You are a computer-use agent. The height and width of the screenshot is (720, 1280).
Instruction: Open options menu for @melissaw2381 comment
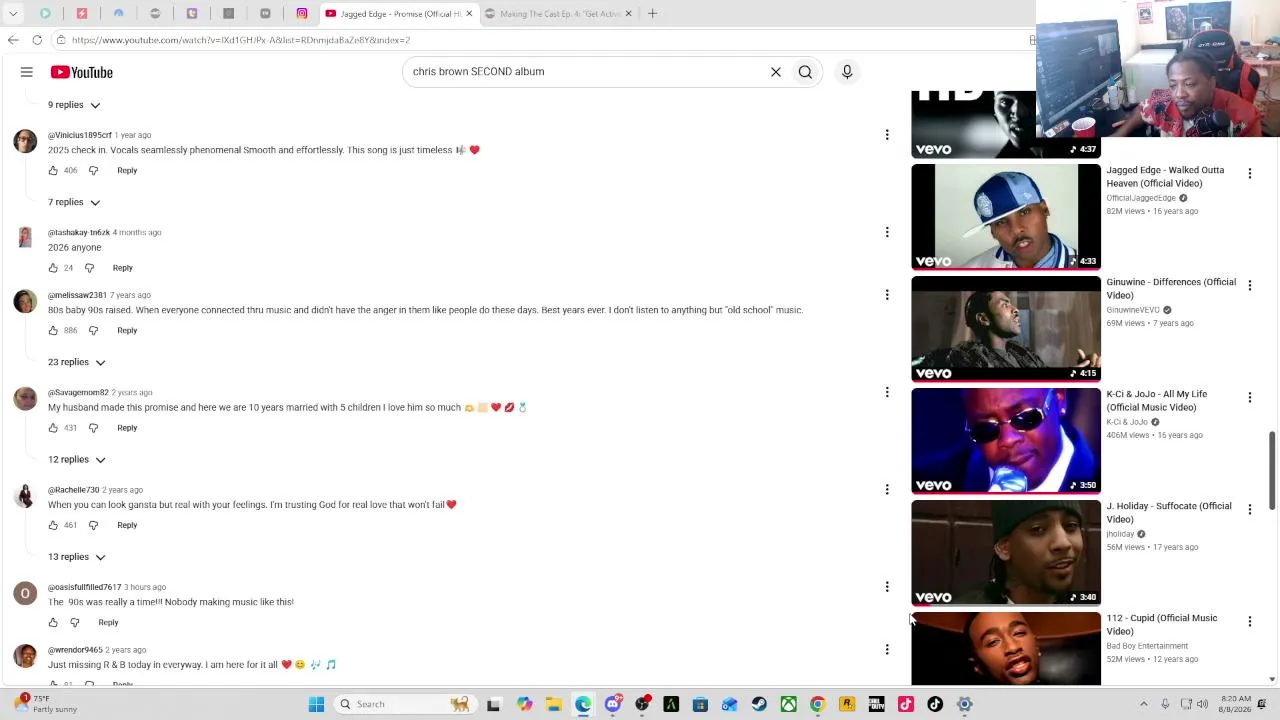tap(887, 295)
